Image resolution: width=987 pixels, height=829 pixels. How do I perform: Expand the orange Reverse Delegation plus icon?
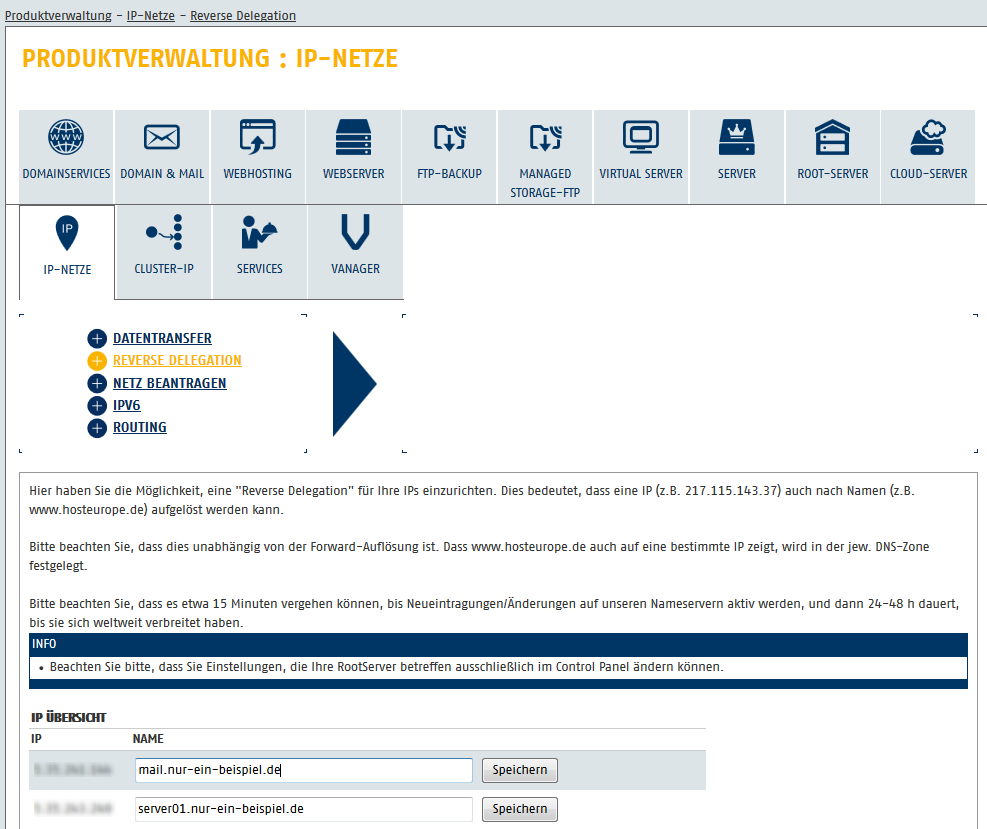[97, 361]
